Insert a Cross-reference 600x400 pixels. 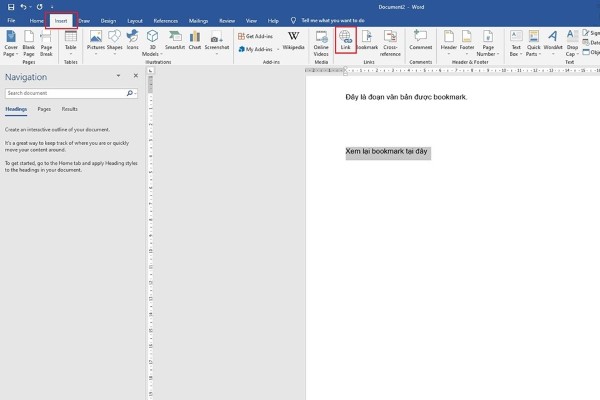[x=390, y=43]
